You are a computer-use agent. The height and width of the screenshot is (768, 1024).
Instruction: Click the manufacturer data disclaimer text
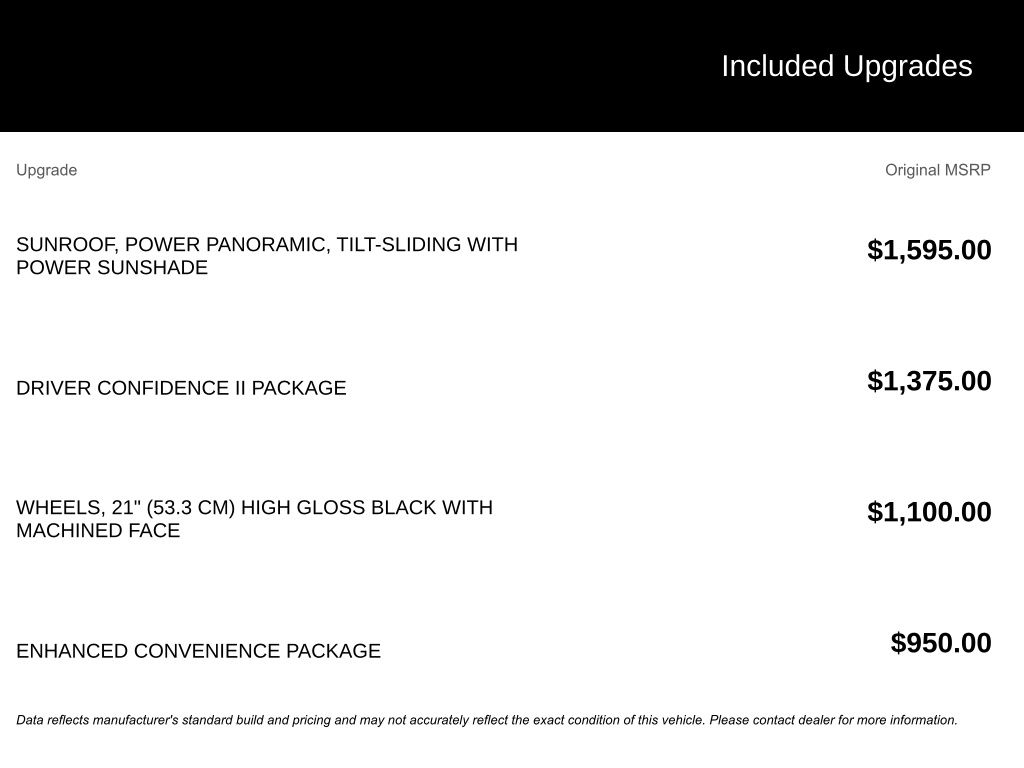tap(487, 720)
